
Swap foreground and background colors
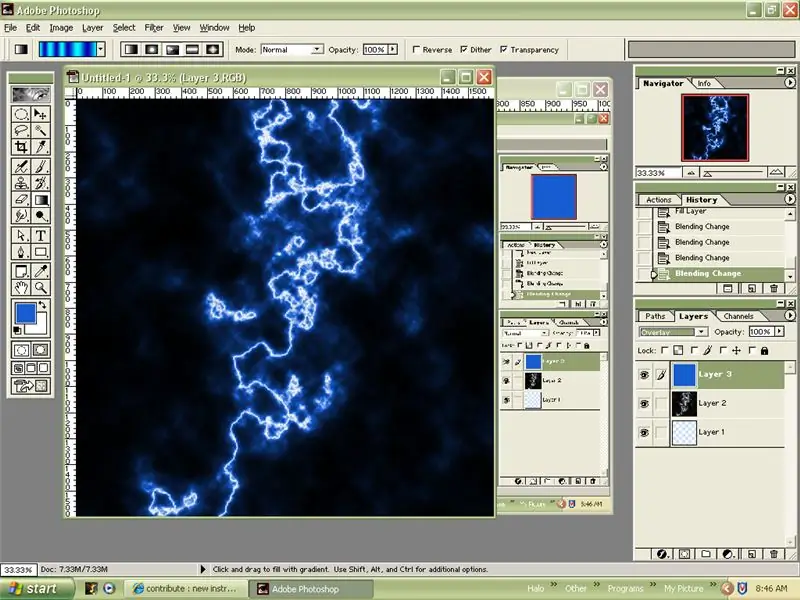43,305
